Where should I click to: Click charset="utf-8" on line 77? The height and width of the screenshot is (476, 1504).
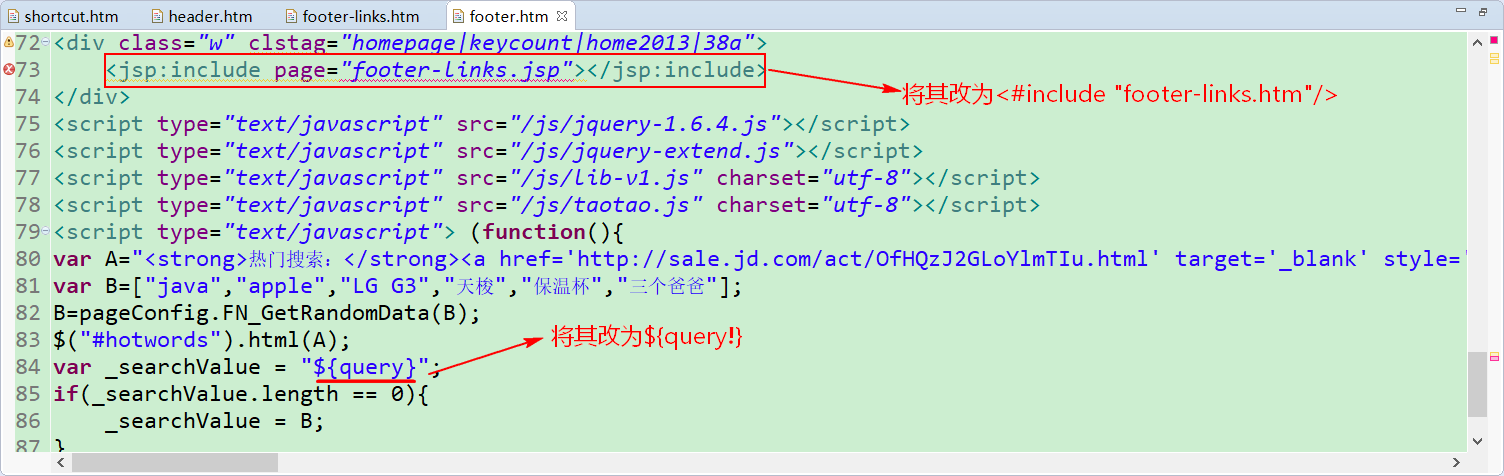coord(821,178)
